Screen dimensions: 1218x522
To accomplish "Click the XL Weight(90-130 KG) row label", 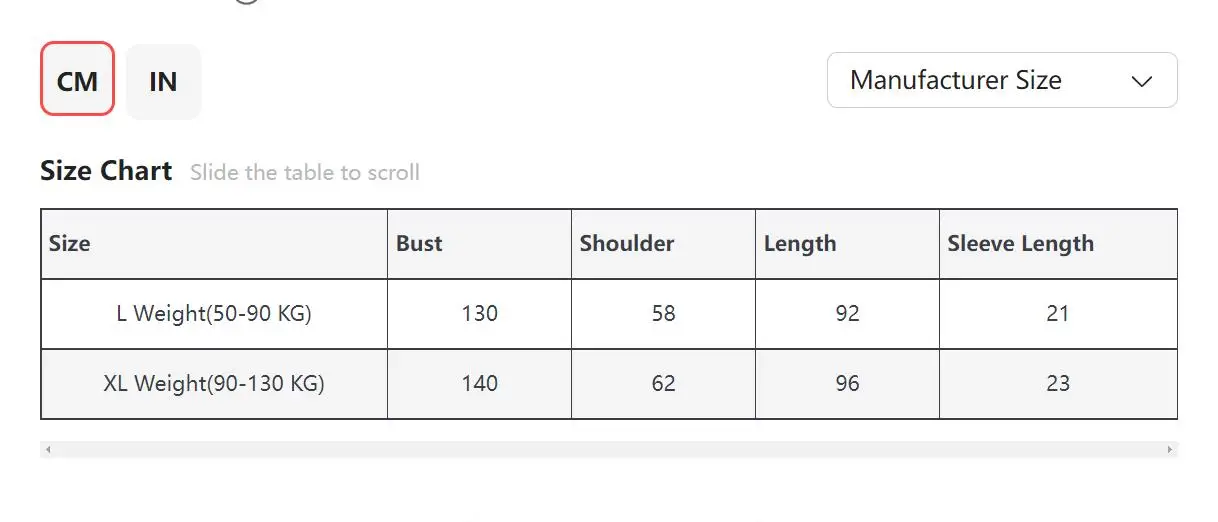I will coord(214,383).
